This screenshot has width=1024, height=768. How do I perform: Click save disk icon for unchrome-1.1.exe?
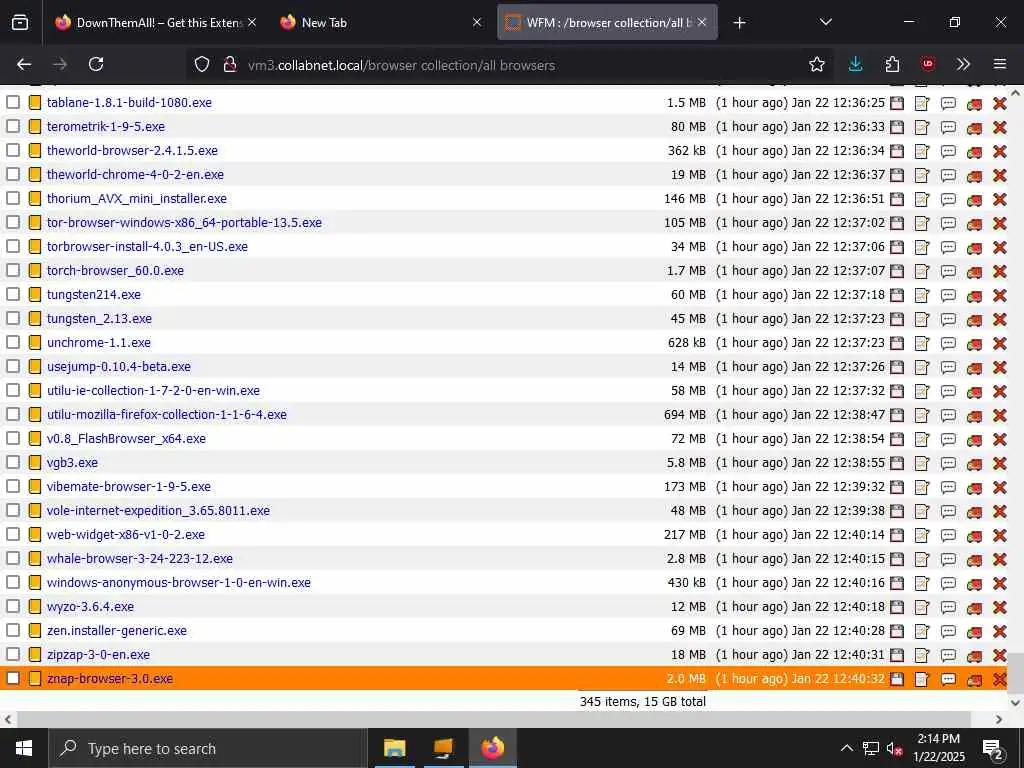tap(897, 344)
